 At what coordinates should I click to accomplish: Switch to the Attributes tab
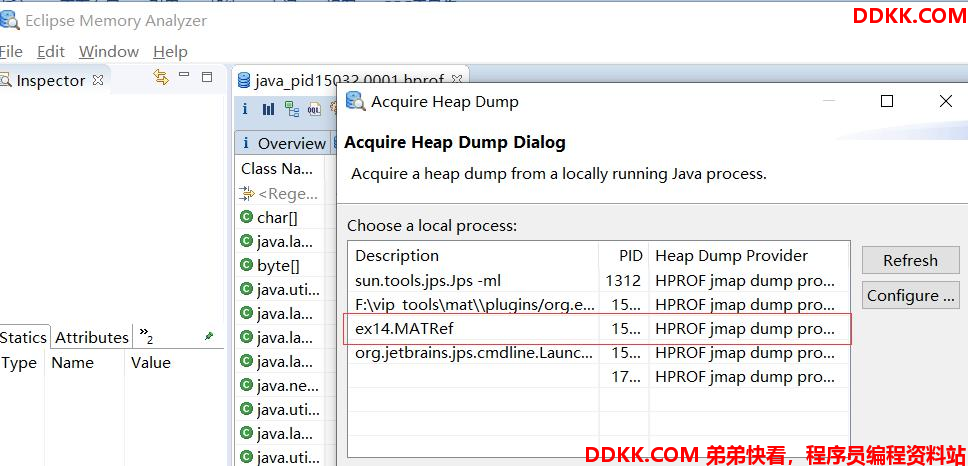pos(92,337)
